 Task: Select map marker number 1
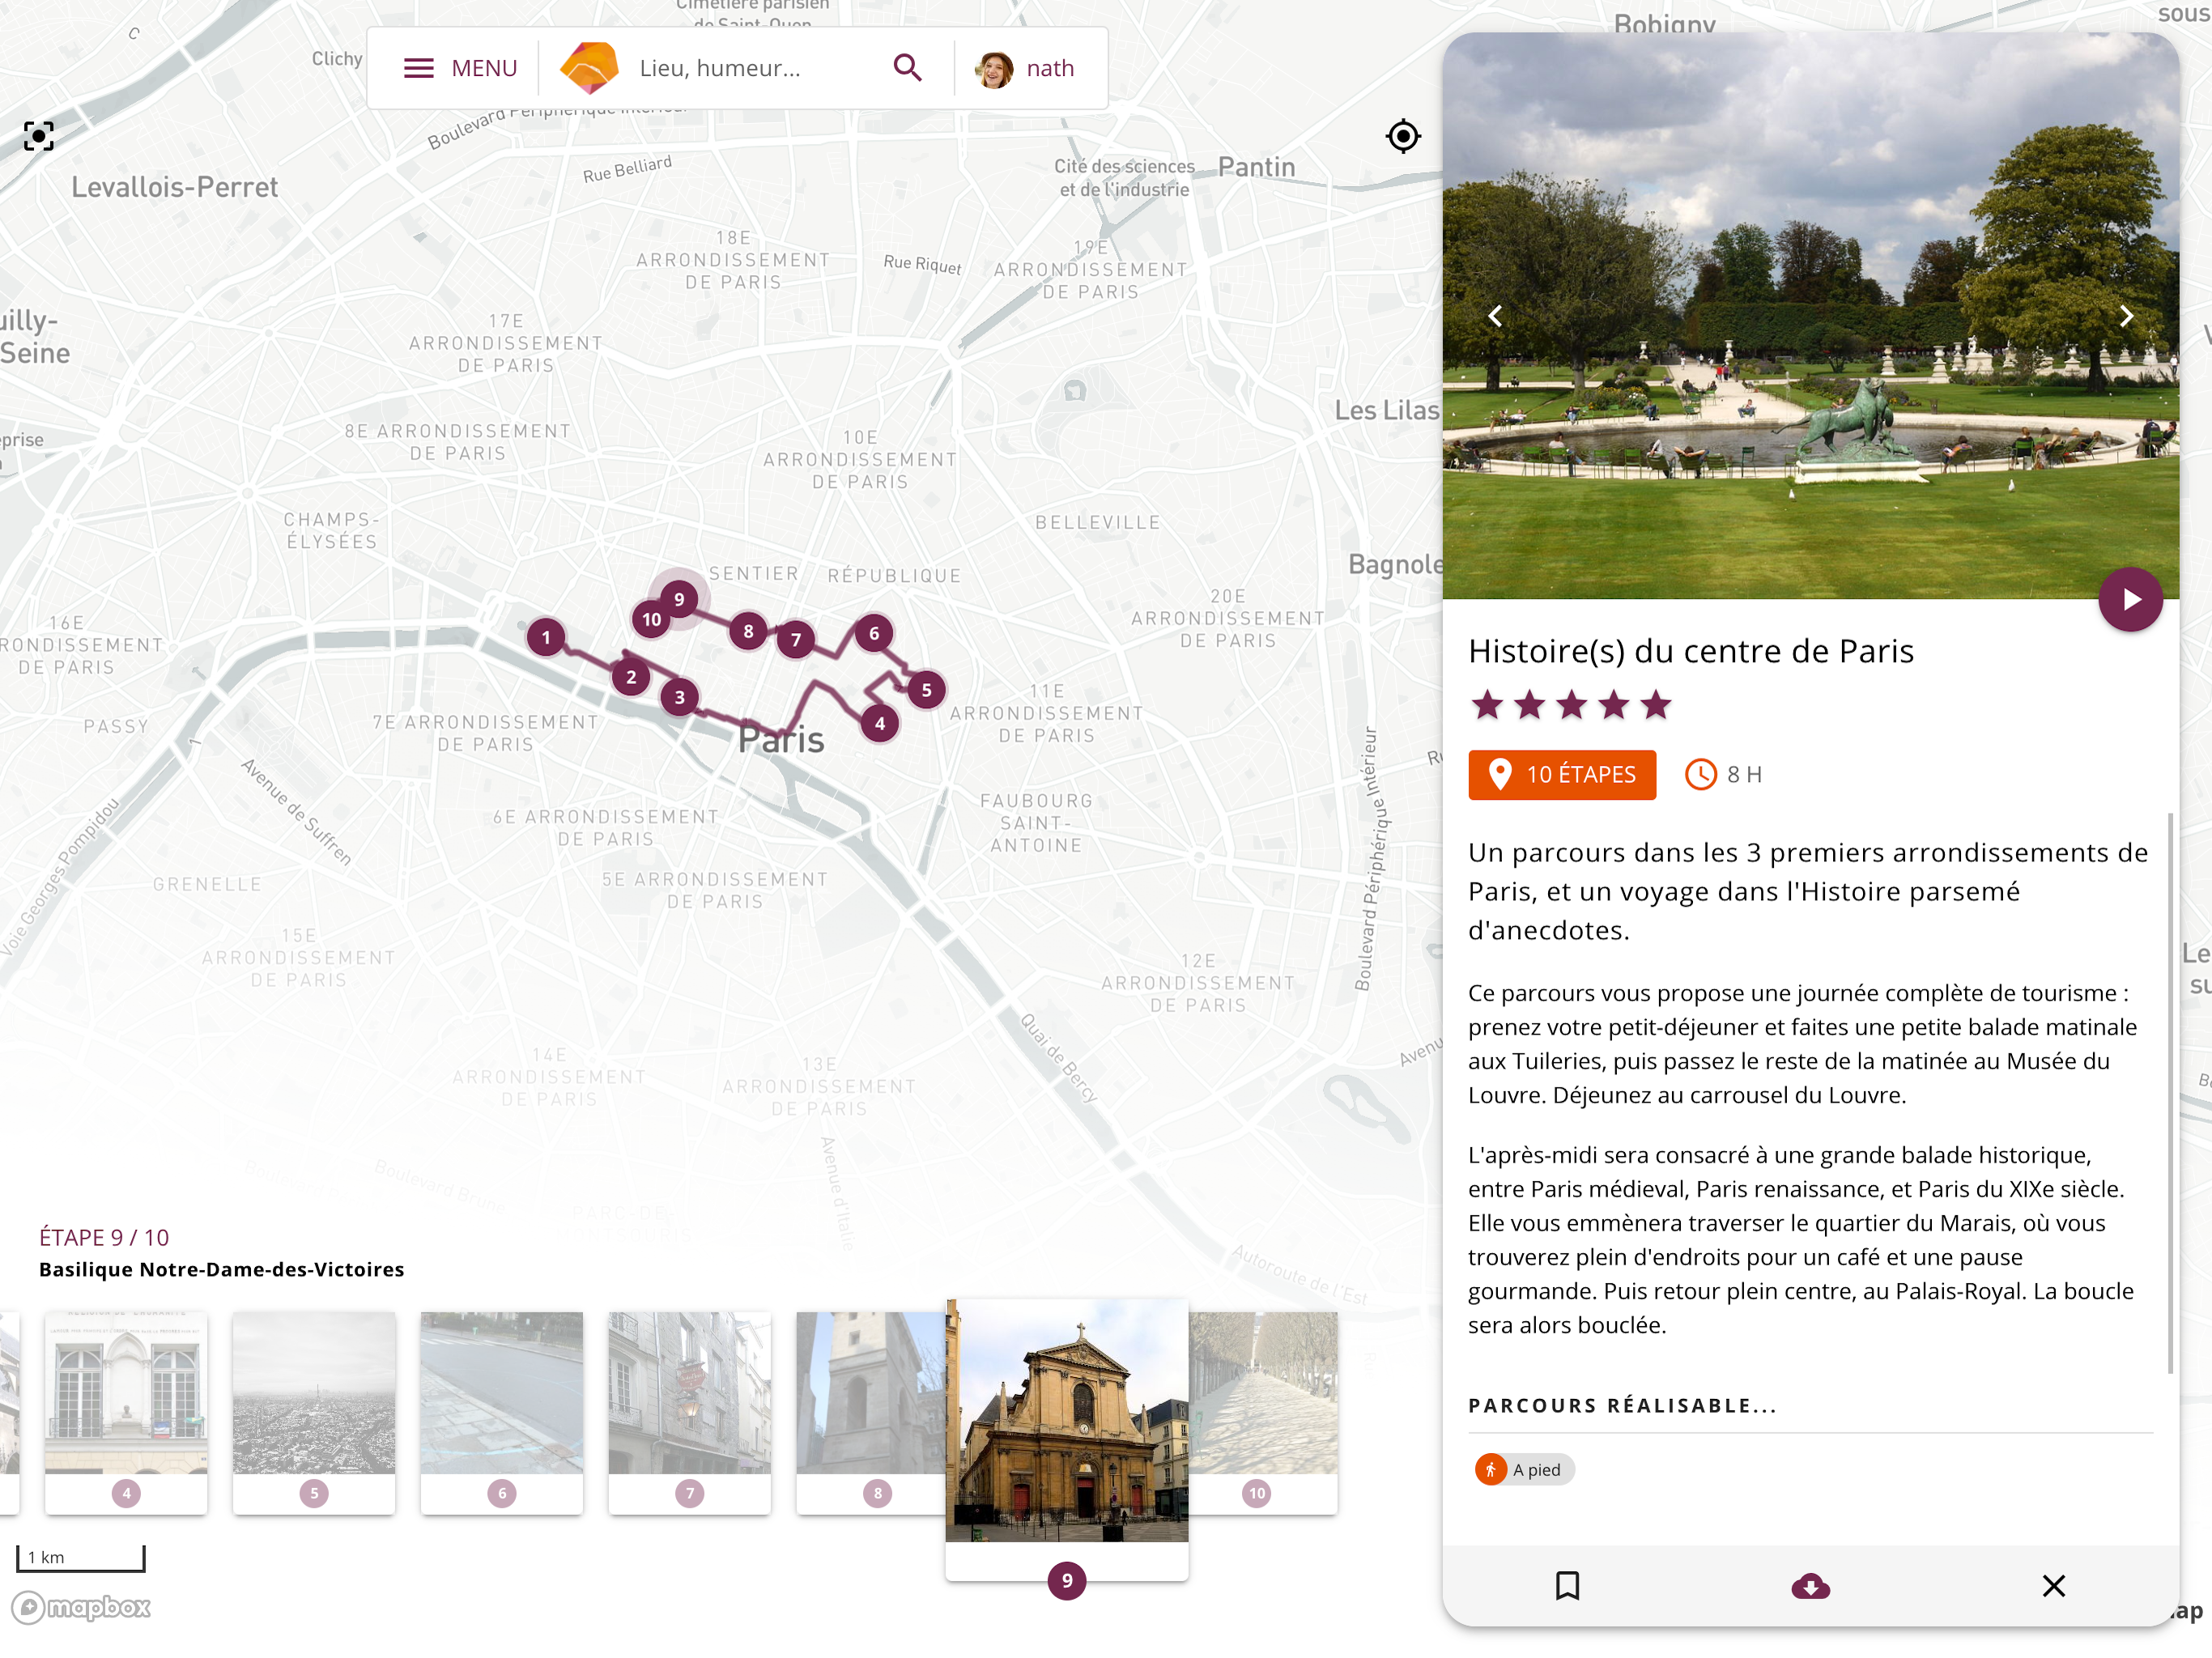546,637
